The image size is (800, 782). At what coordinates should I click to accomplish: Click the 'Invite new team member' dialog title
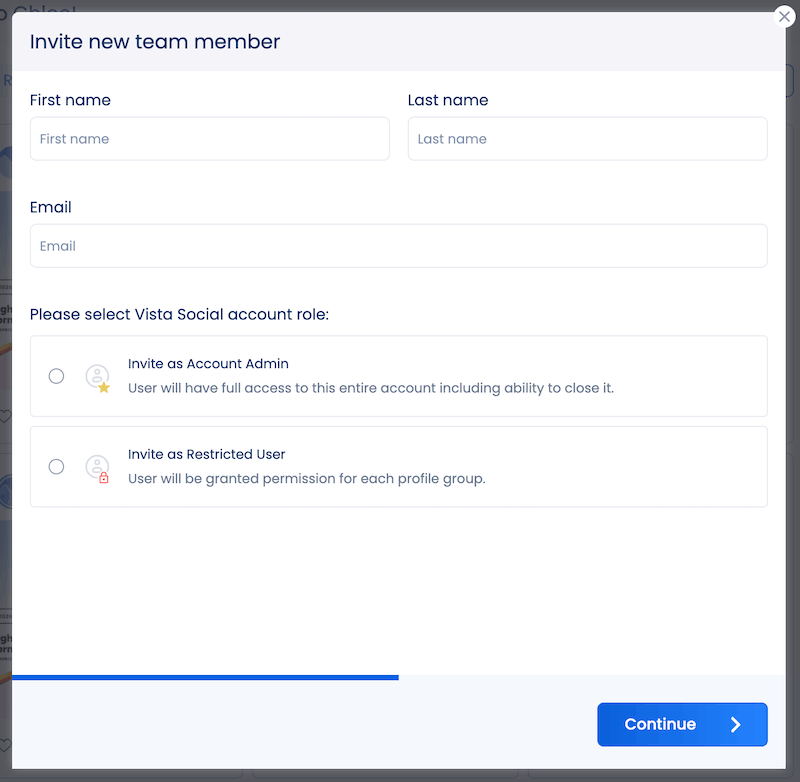pyautogui.click(x=154, y=42)
